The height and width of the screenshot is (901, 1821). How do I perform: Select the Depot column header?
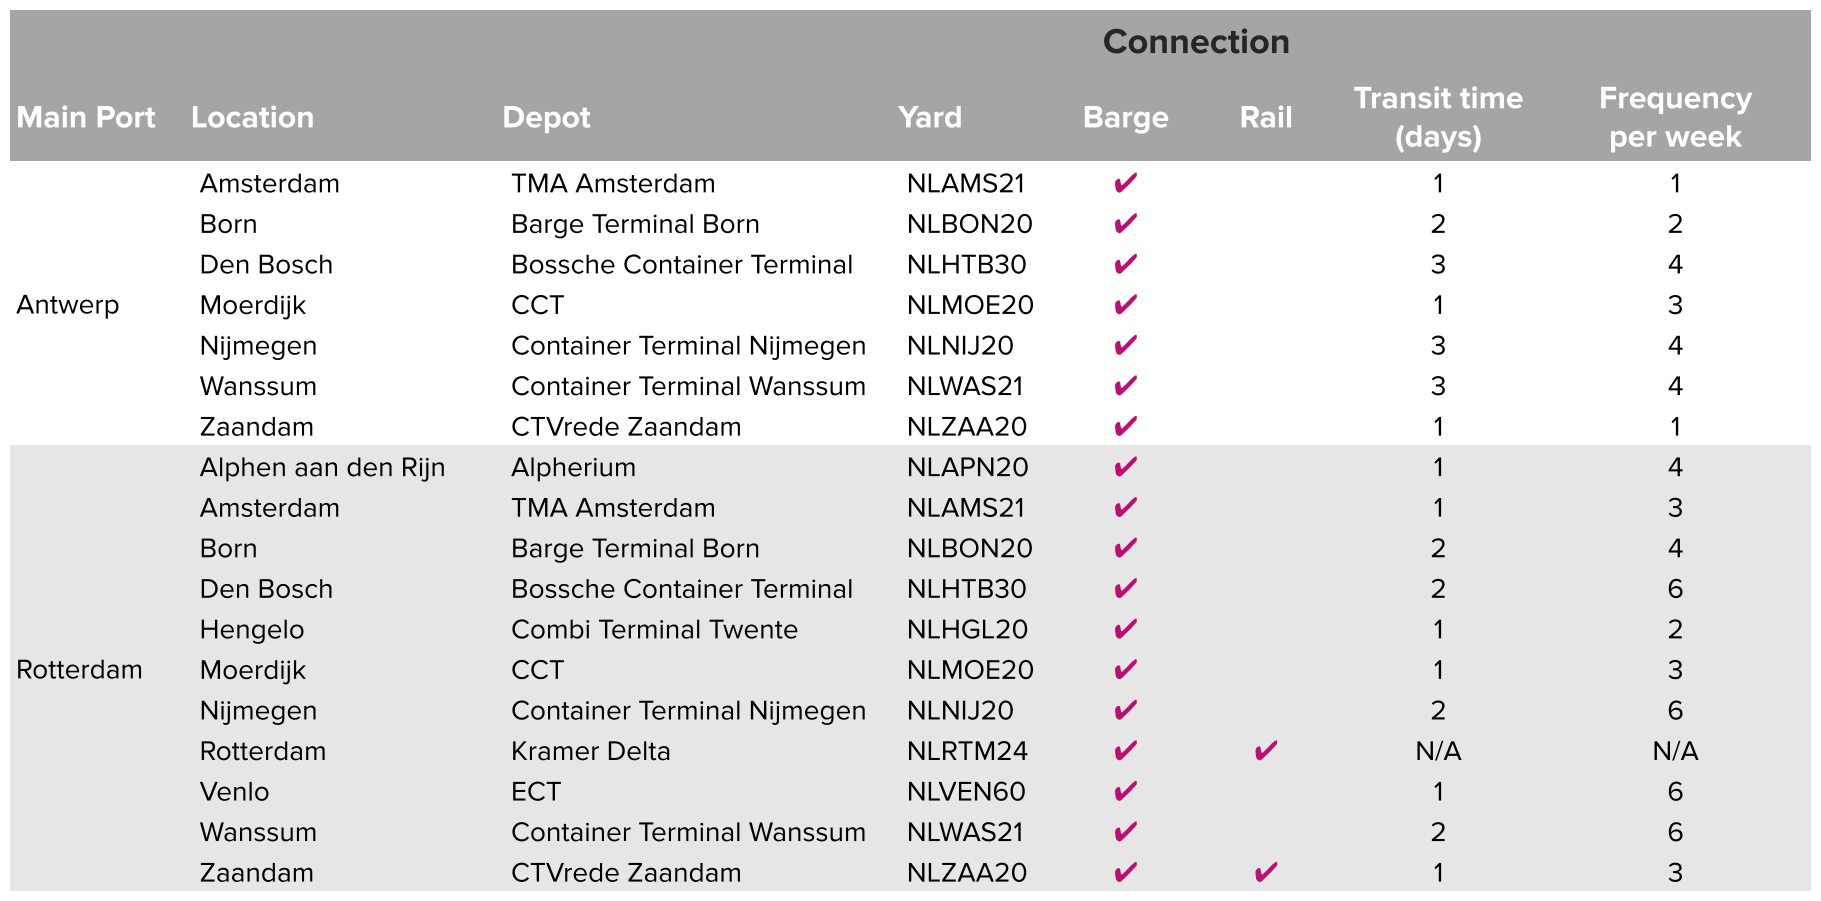pos(546,117)
